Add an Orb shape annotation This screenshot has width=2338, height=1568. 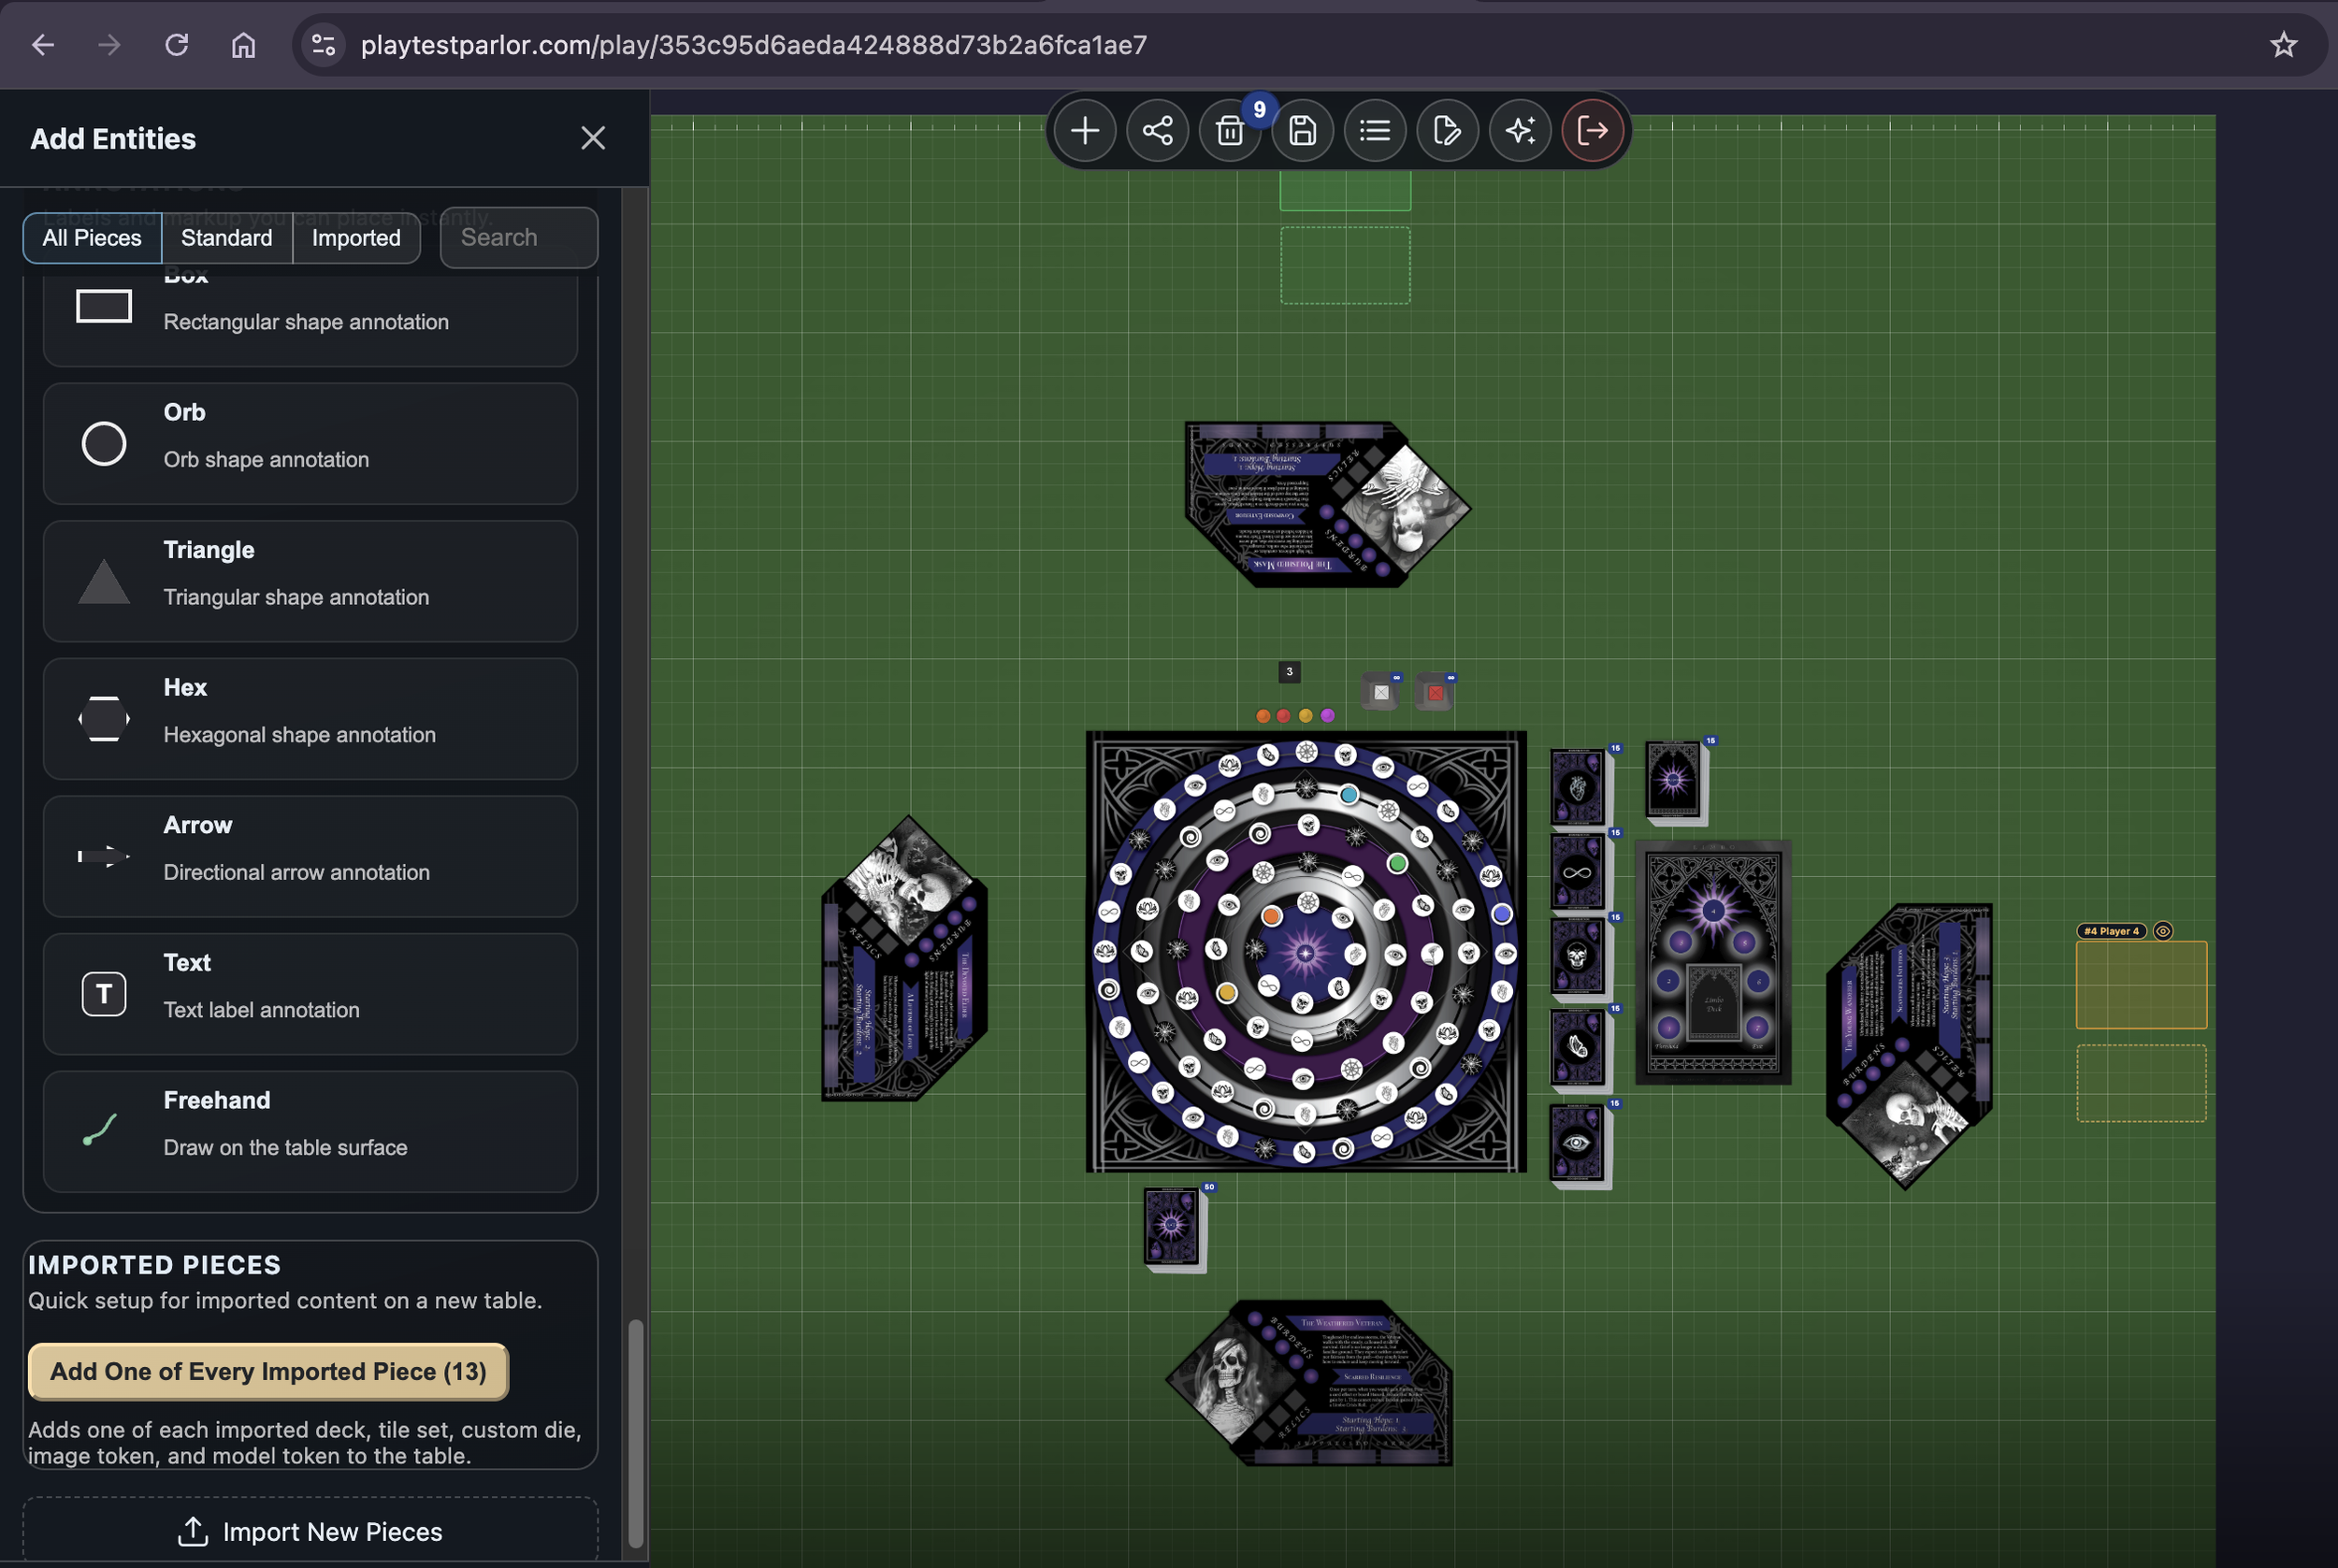coord(310,444)
